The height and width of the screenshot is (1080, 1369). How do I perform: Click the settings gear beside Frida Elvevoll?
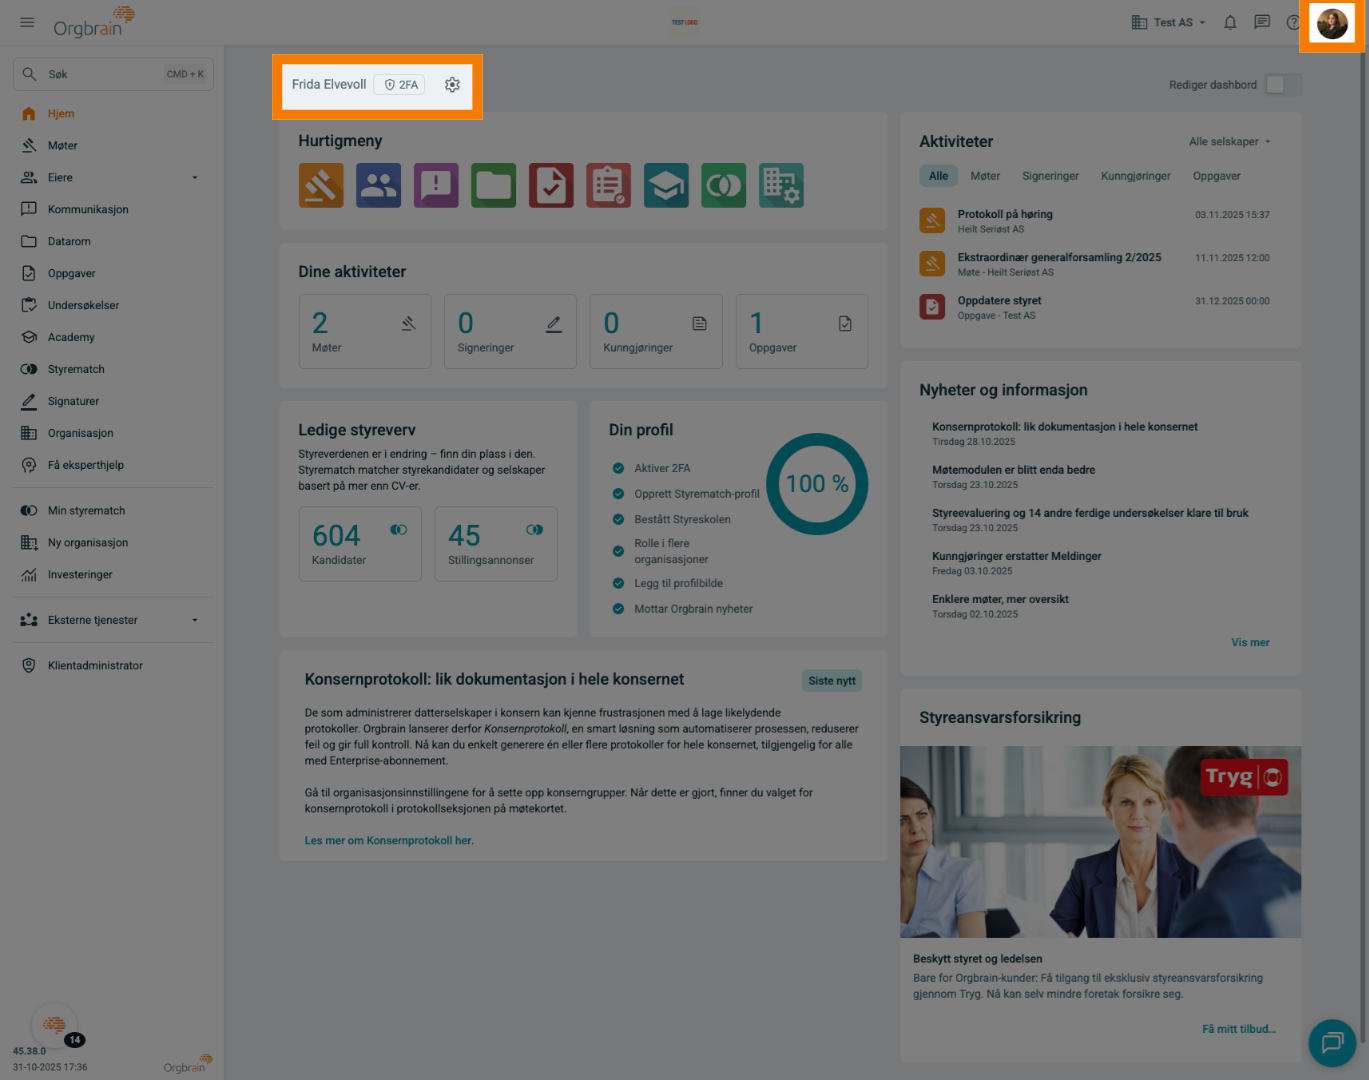coord(452,85)
